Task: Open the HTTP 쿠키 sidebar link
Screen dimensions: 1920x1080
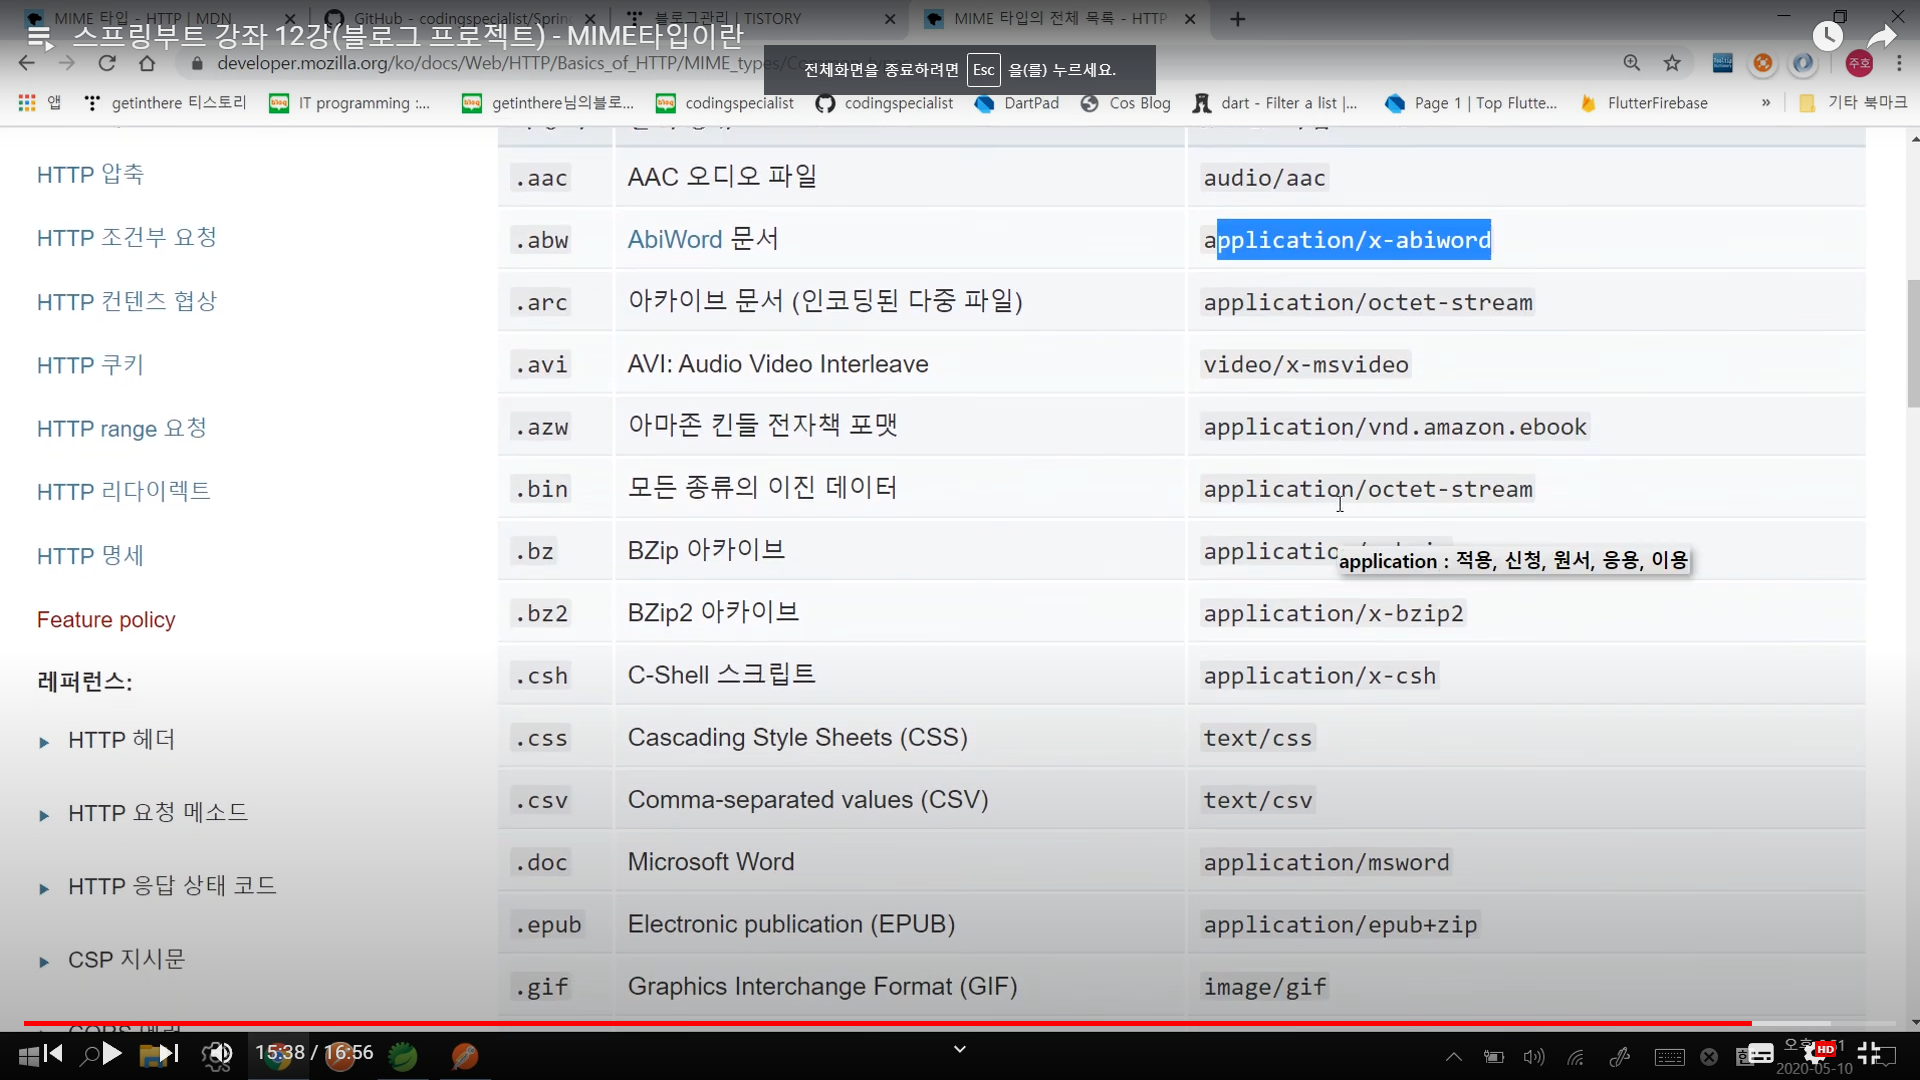Action: tap(90, 365)
